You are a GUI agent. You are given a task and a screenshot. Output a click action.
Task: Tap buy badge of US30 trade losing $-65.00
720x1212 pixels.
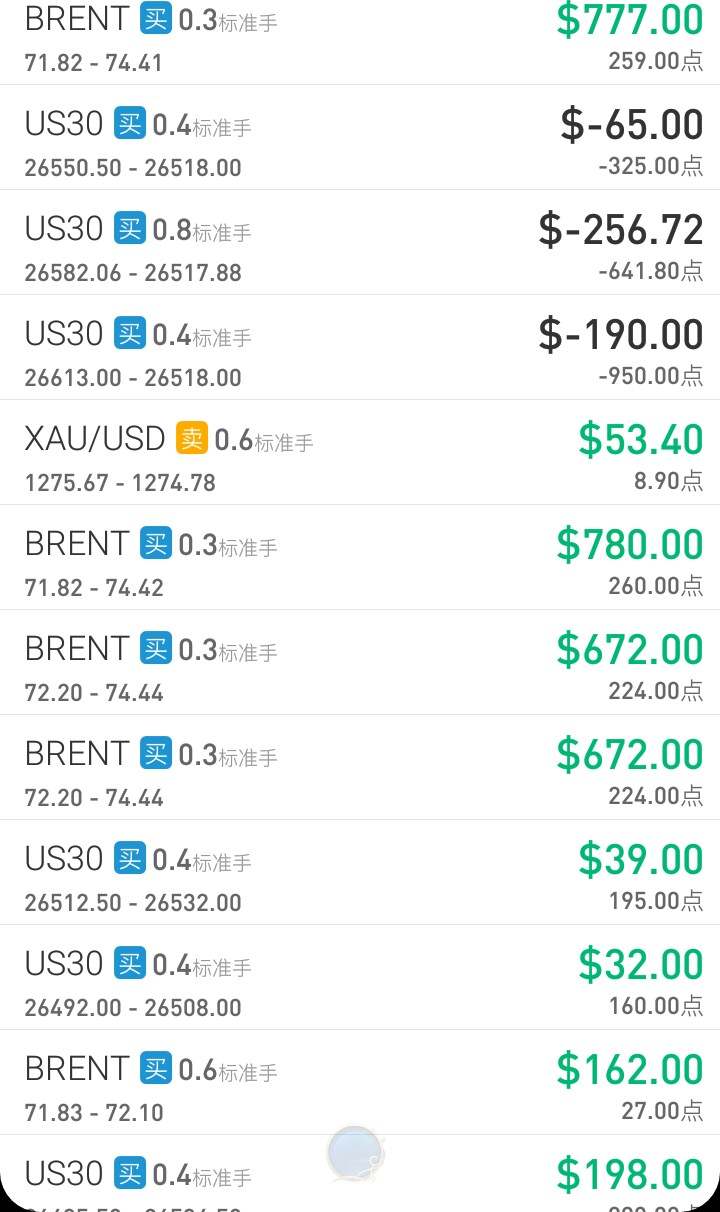tap(130, 123)
